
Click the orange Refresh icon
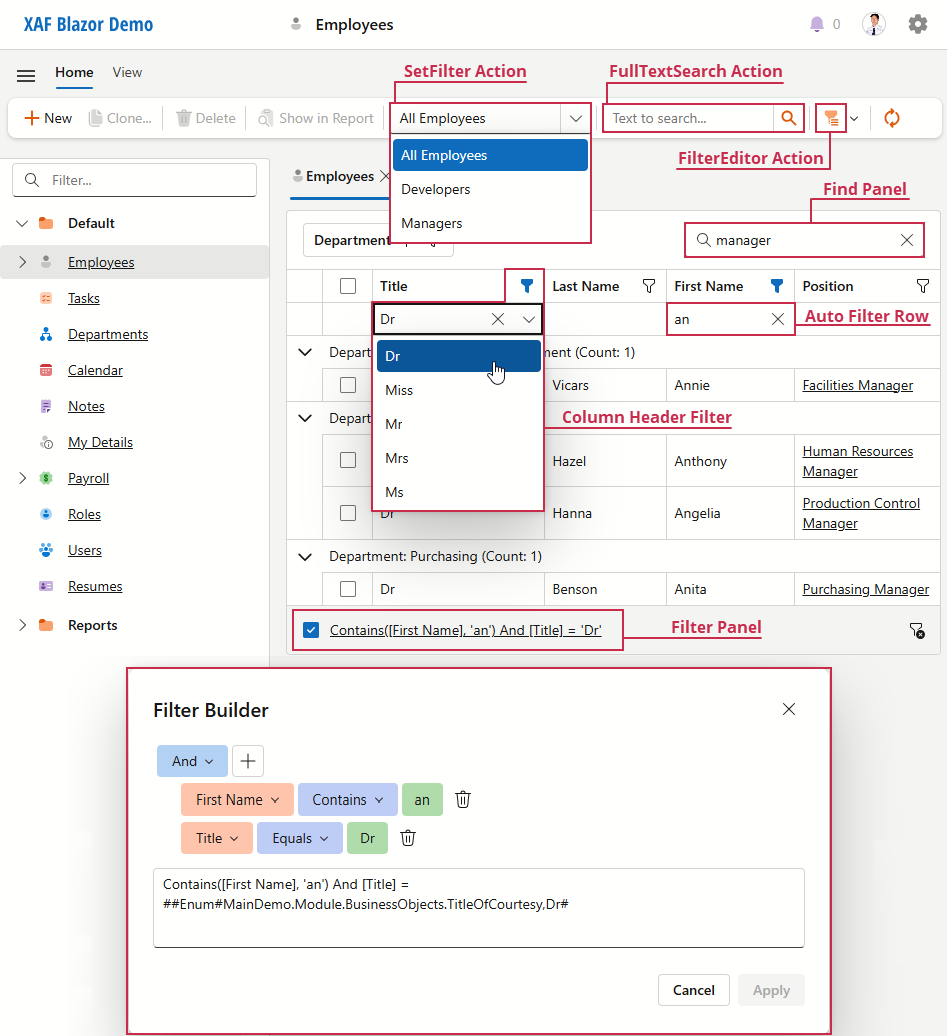point(891,118)
